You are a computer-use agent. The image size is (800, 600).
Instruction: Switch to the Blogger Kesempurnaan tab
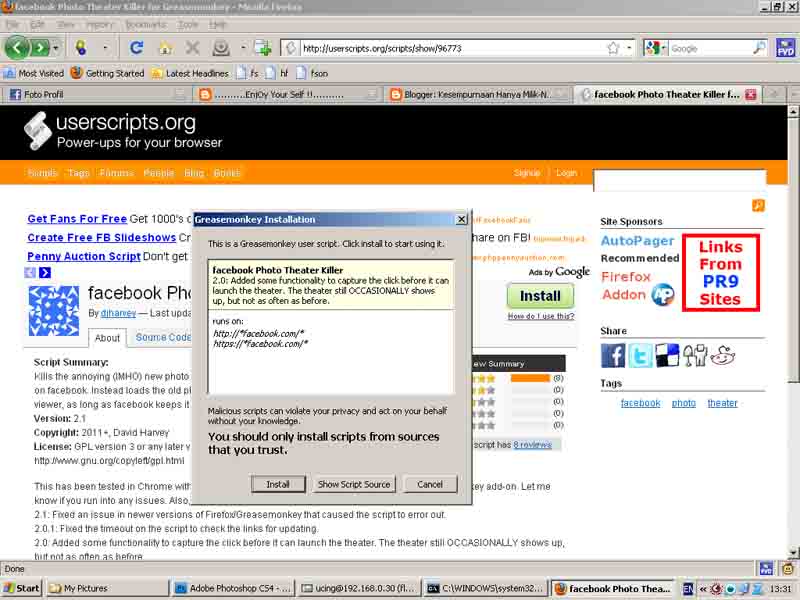[x=477, y=94]
